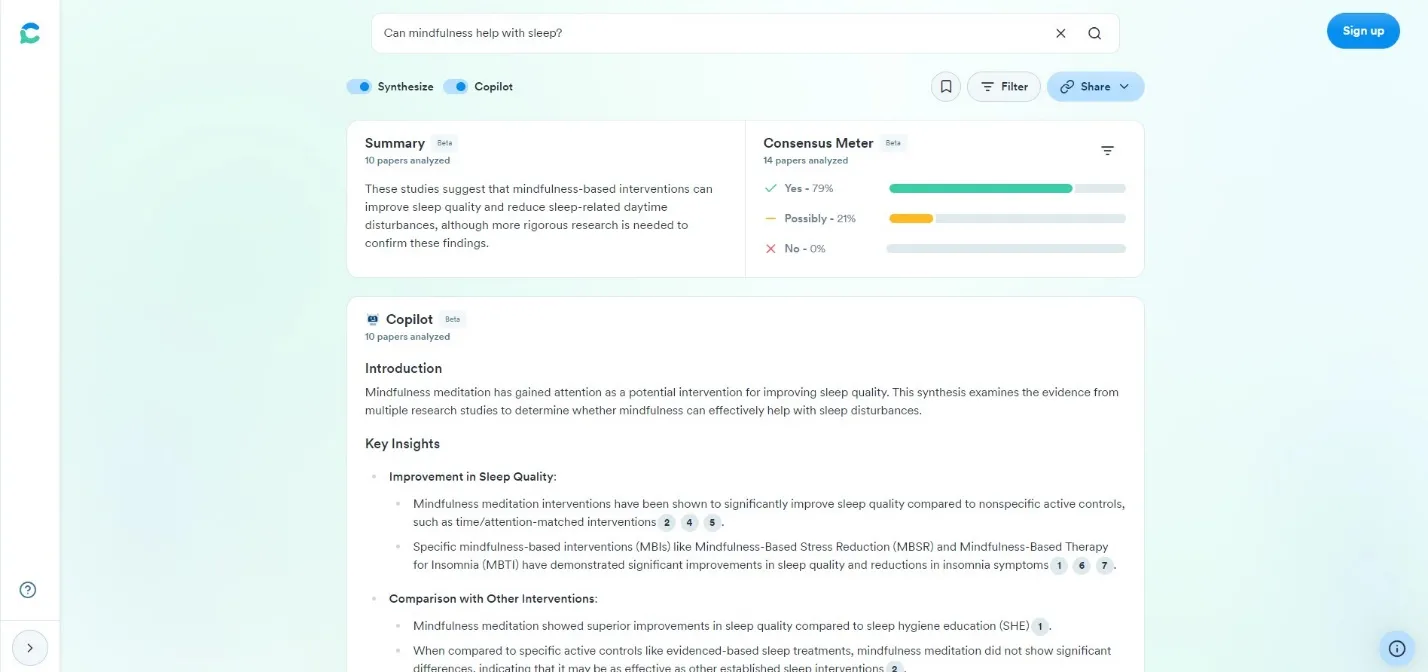
Task: Expand the Share dropdown
Action: click(x=1095, y=87)
